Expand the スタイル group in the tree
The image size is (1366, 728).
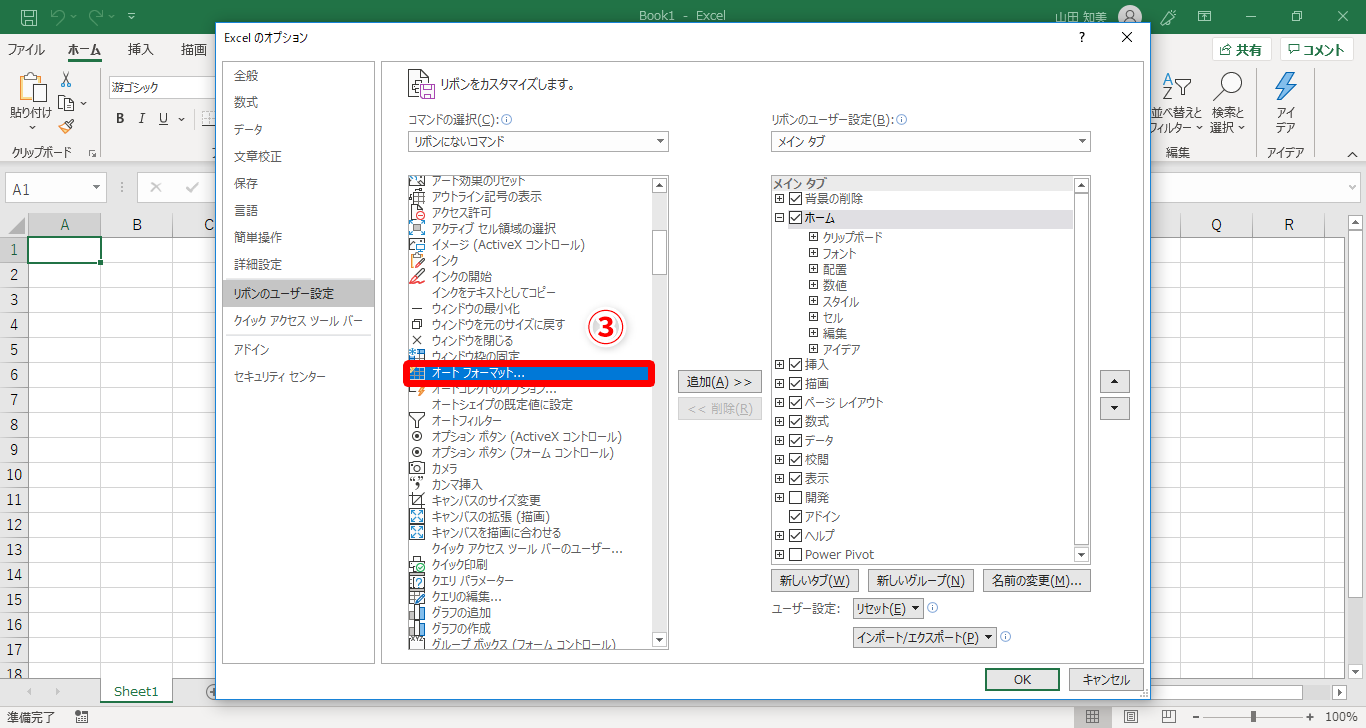point(813,301)
